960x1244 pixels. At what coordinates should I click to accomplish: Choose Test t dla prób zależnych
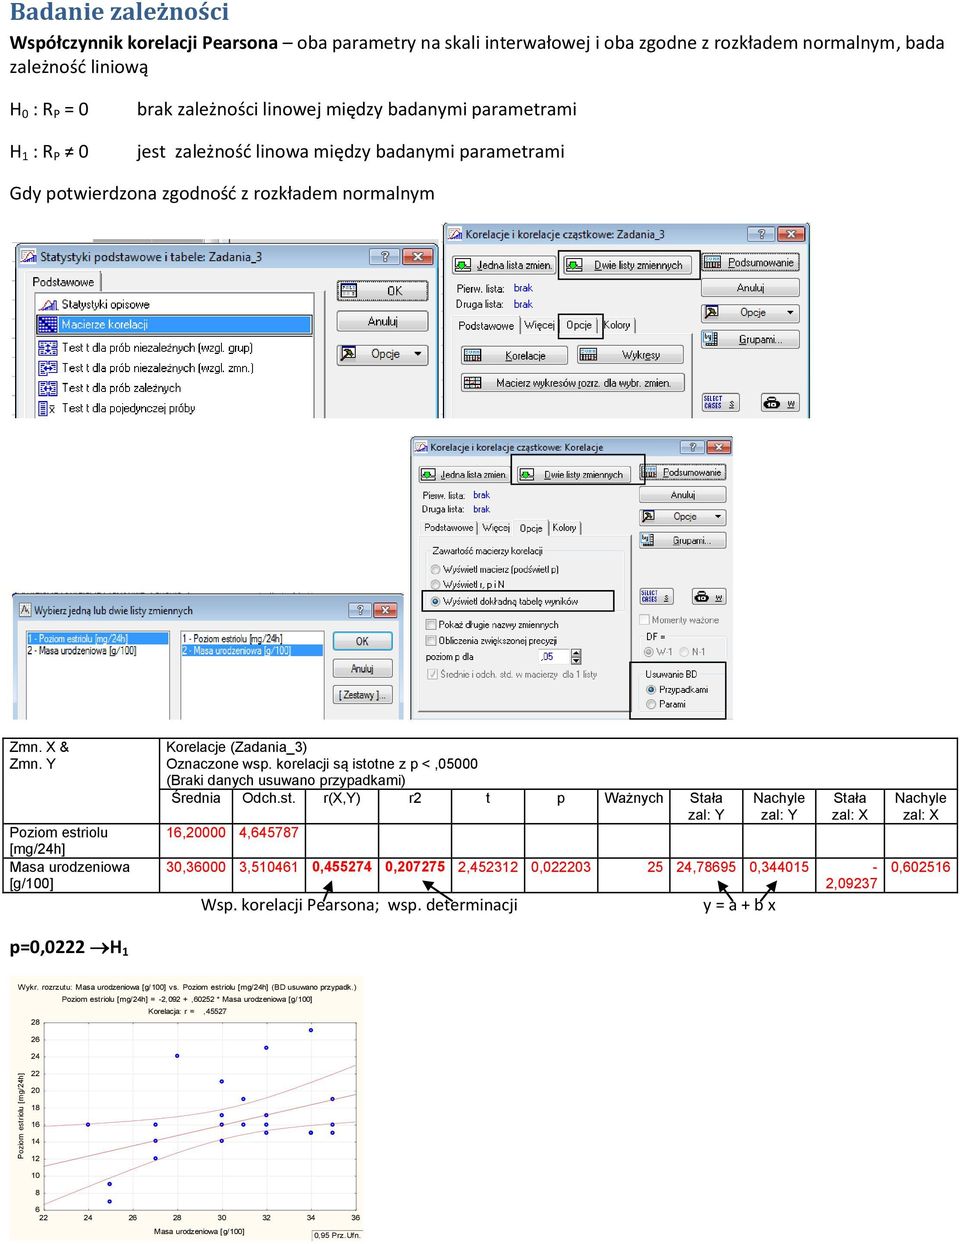point(121,388)
